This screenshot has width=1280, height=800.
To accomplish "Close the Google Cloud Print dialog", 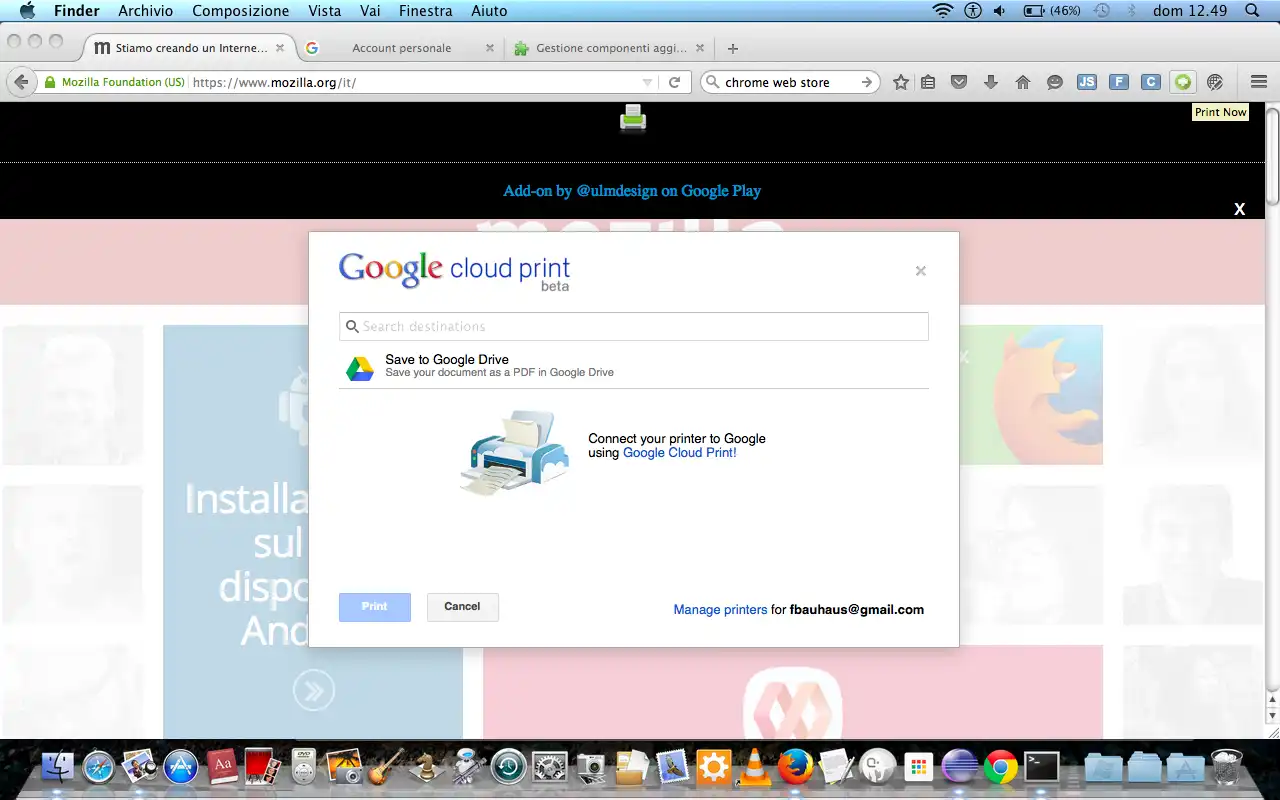I will (x=921, y=270).
